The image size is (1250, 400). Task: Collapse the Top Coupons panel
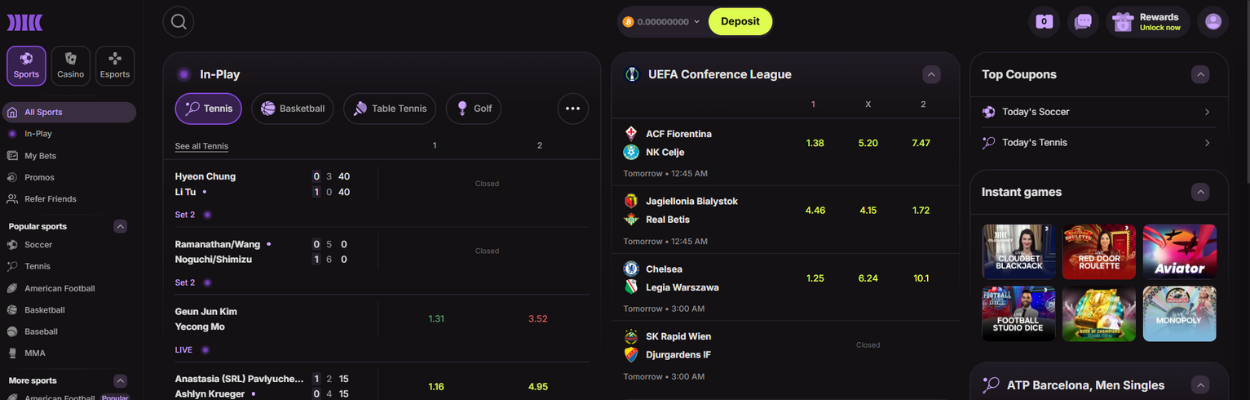tap(1201, 74)
